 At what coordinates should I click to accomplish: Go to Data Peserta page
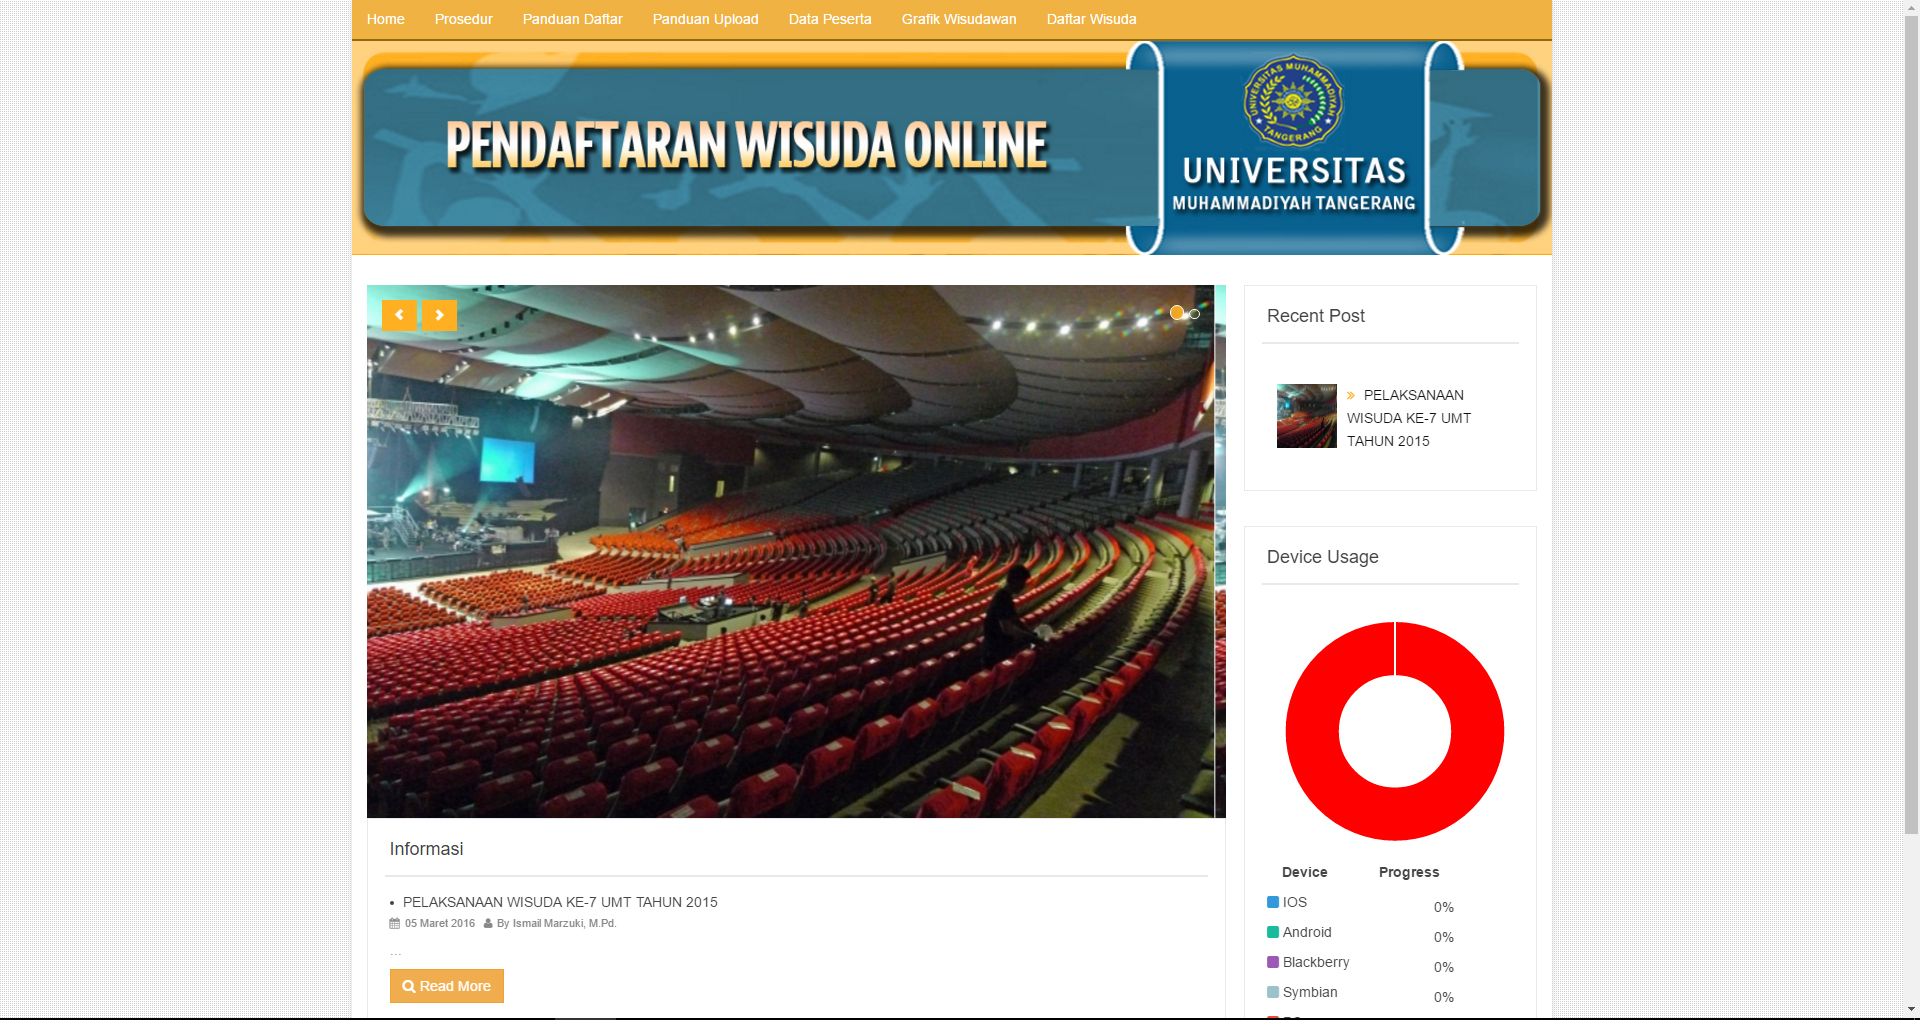[x=830, y=19]
